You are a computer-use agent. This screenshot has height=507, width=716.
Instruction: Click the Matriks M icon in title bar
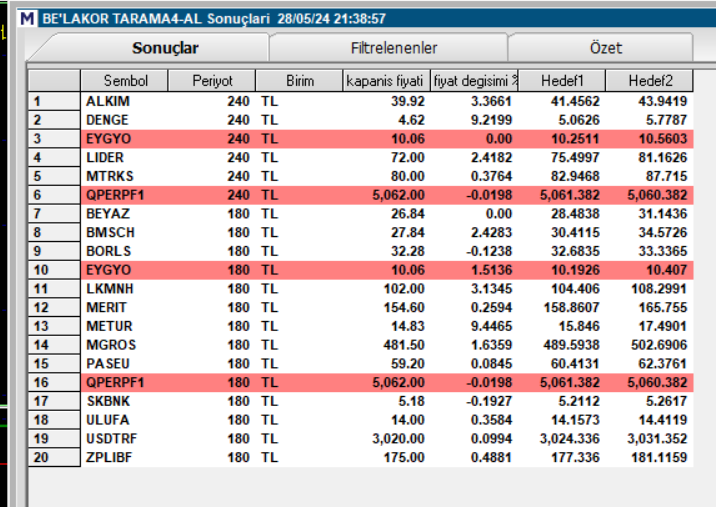click(x=27, y=19)
